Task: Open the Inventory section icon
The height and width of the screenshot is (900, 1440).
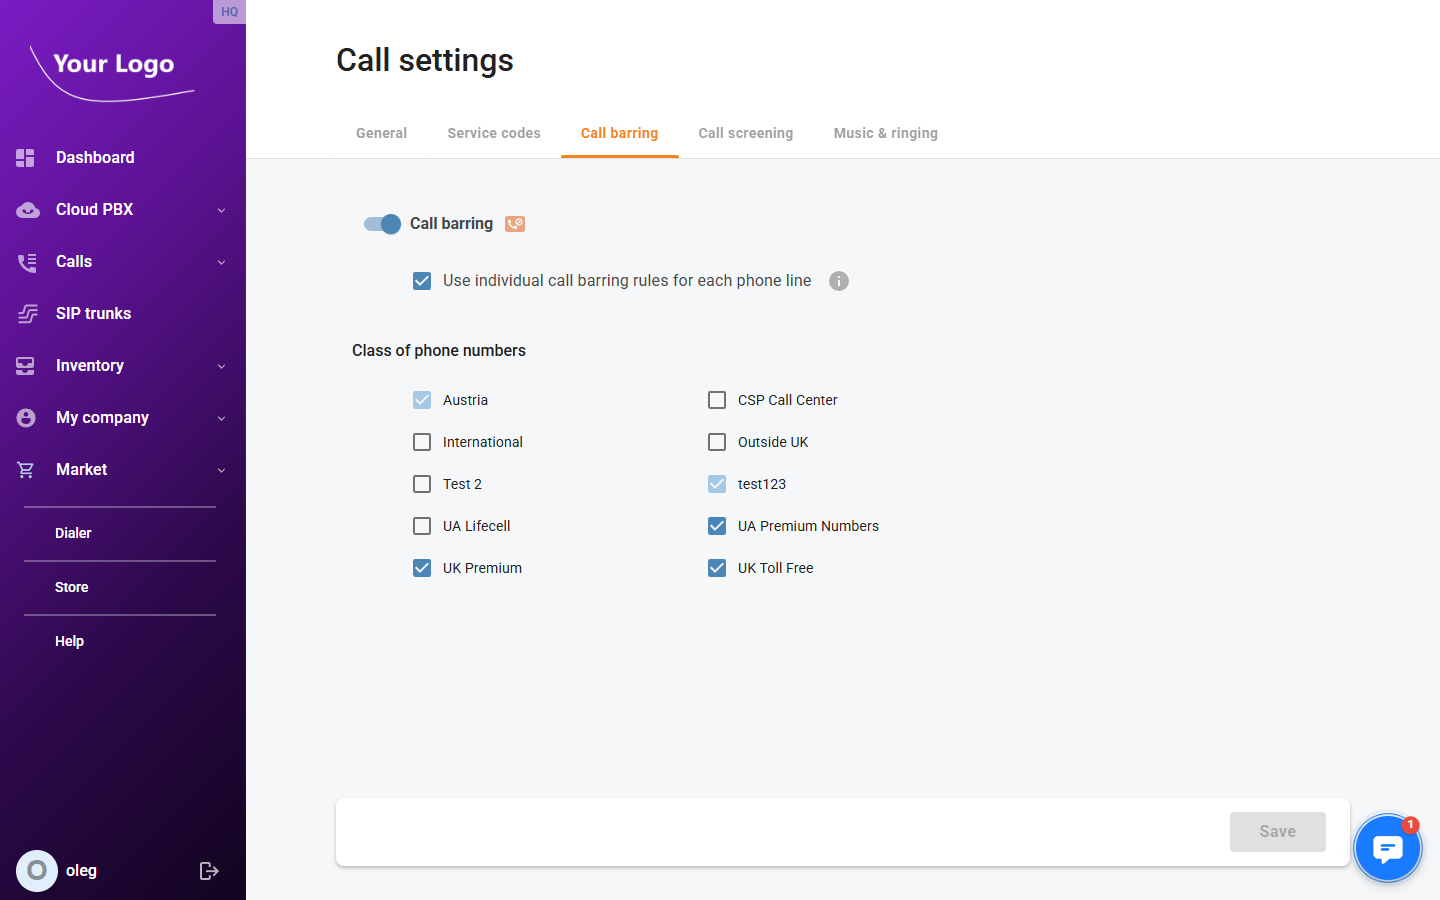Action: pyautogui.click(x=27, y=365)
